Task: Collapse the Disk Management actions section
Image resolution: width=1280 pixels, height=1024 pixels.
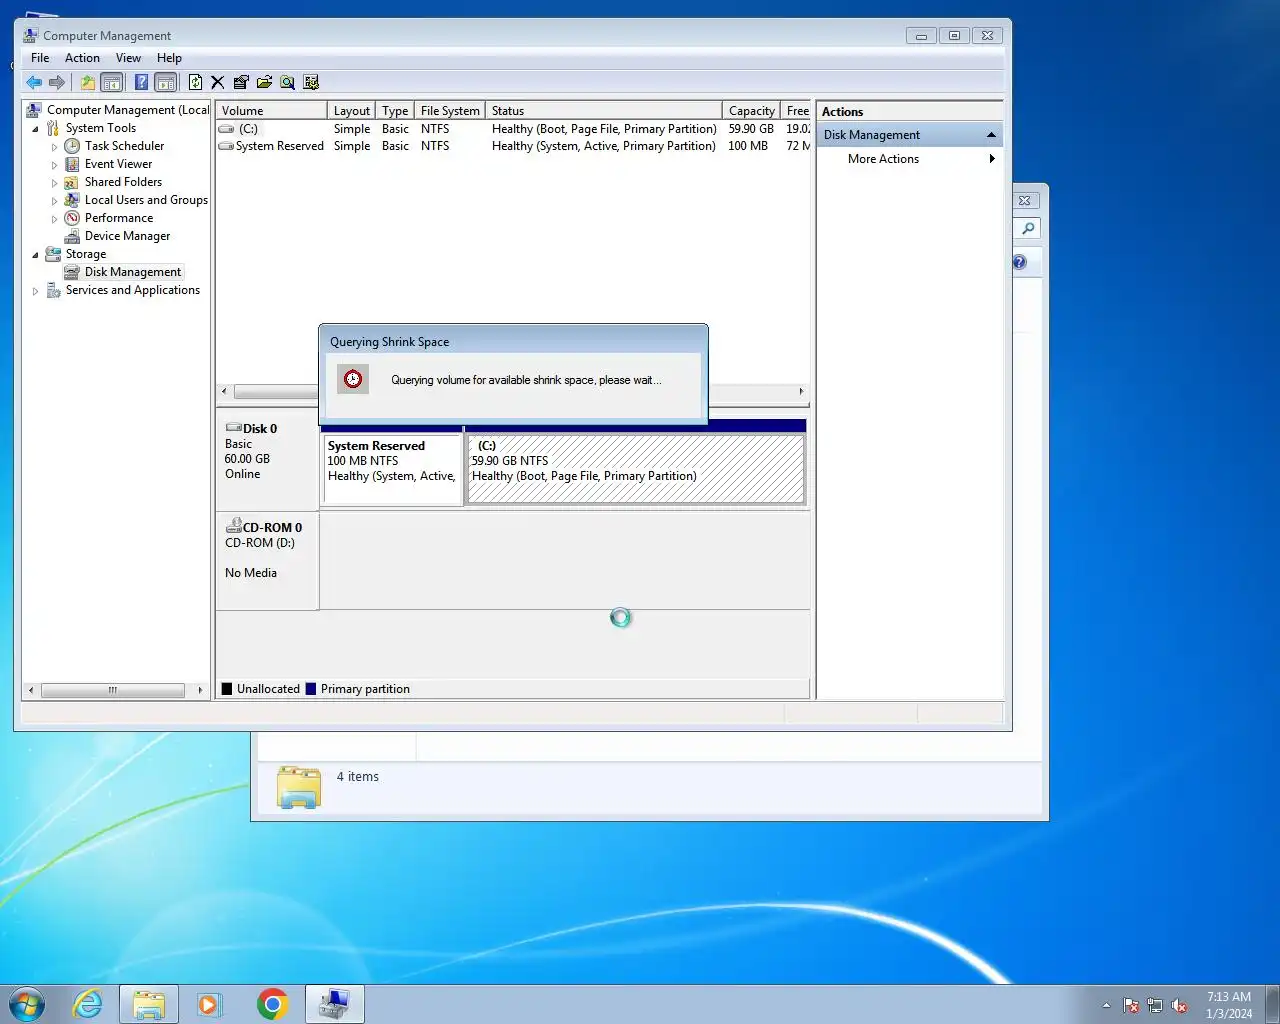Action: (991, 135)
